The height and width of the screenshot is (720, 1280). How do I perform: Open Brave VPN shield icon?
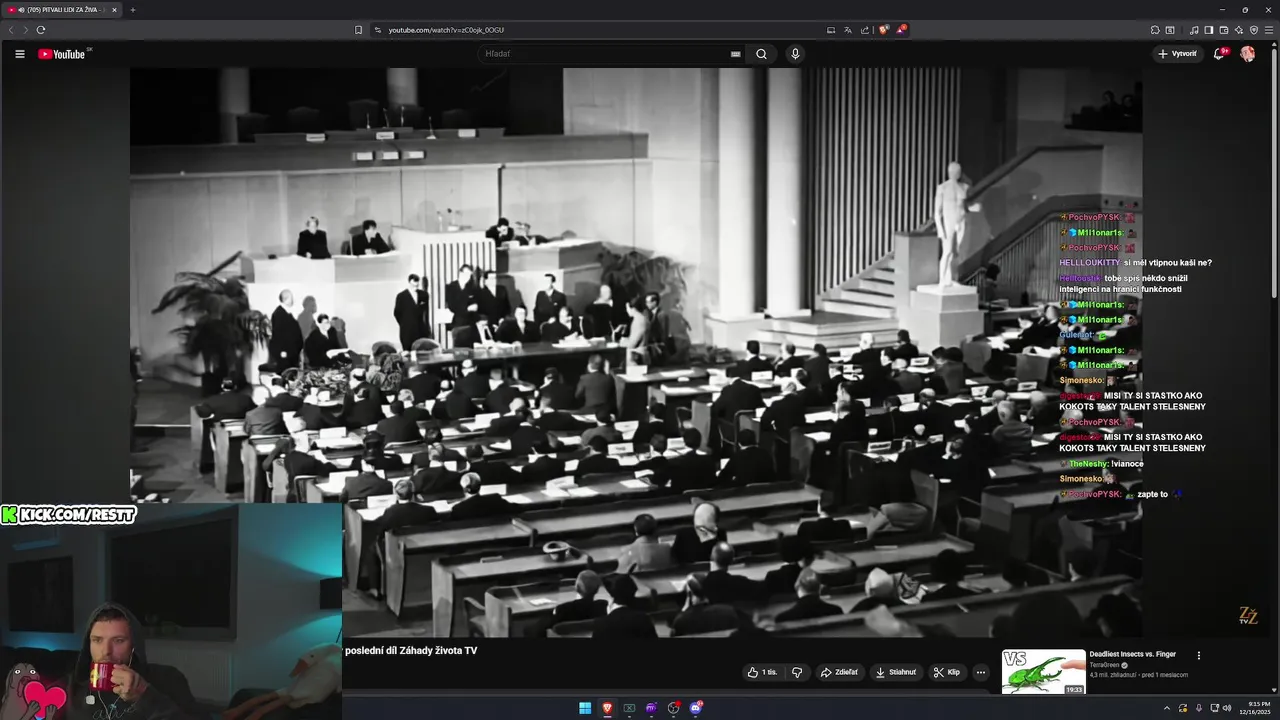[x=1254, y=30]
